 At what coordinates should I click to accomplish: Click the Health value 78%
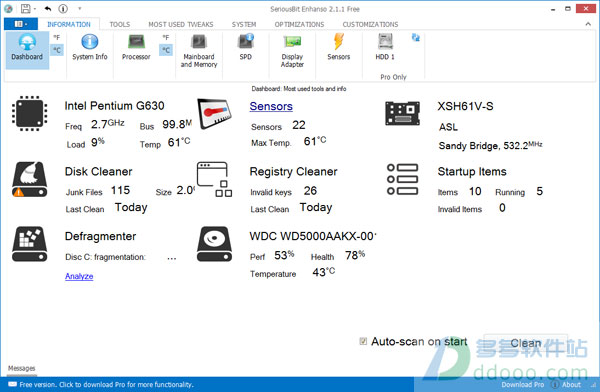point(355,255)
